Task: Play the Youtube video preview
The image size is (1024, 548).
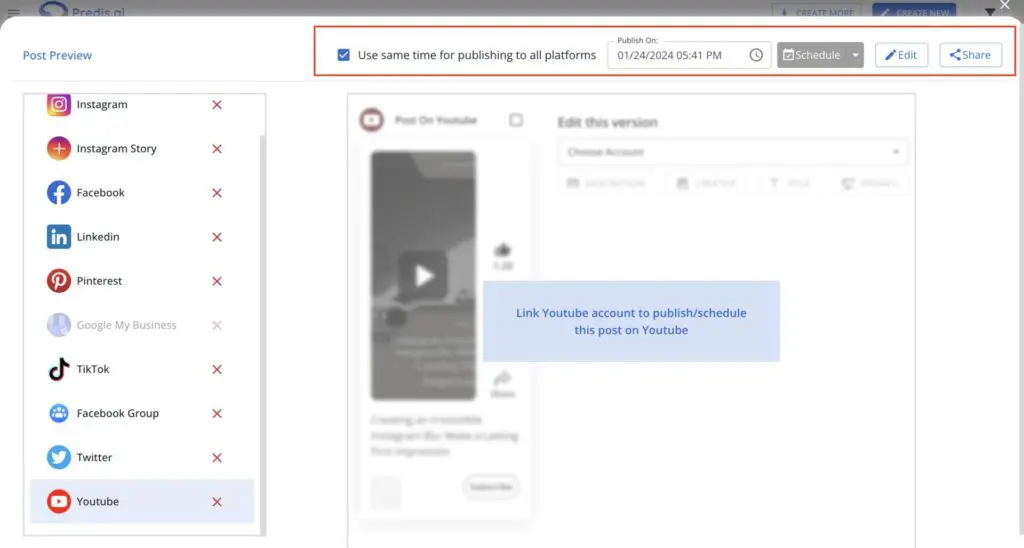Action: click(423, 275)
